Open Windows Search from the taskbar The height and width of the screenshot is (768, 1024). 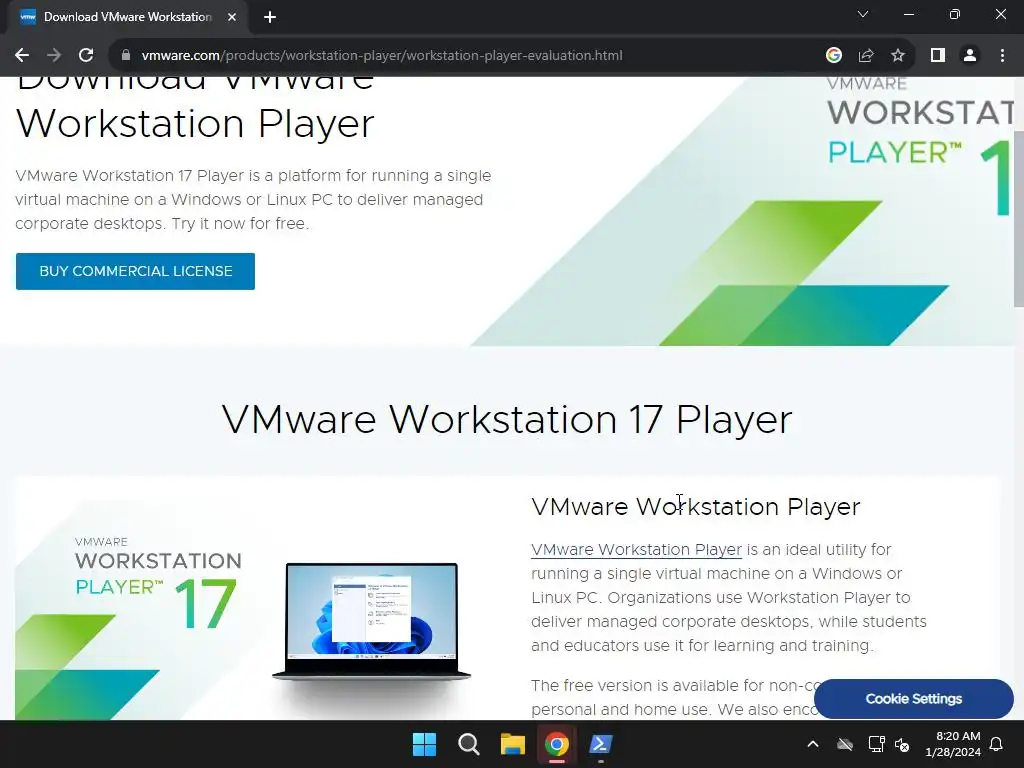pyautogui.click(x=468, y=744)
